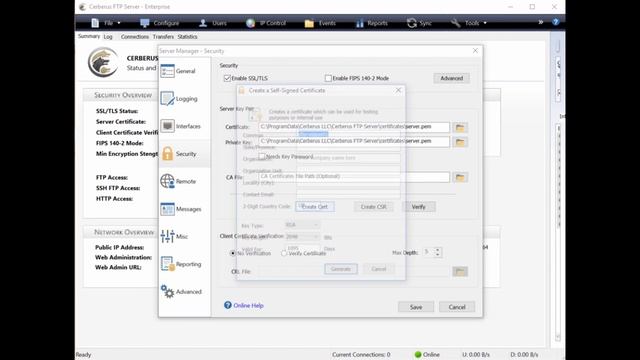Click Cancel in Server Manager dialog
The height and width of the screenshot is (360, 640).
coord(457,307)
